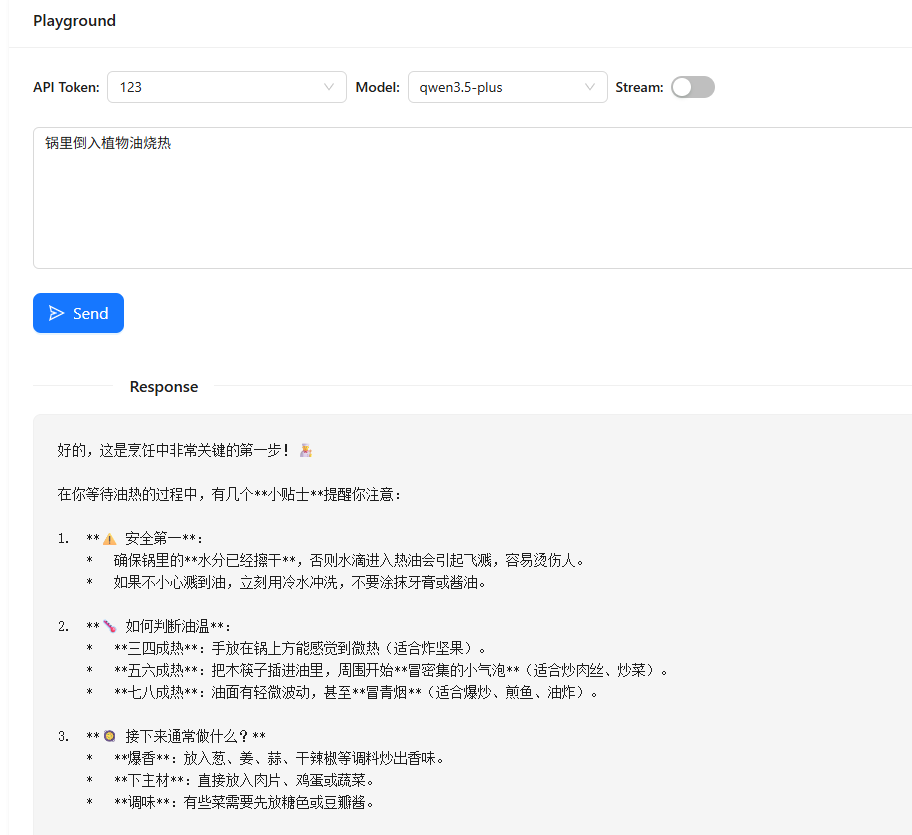Click the response line starting with 爆香
The height and width of the screenshot is (835, 912).
[278, 759]
